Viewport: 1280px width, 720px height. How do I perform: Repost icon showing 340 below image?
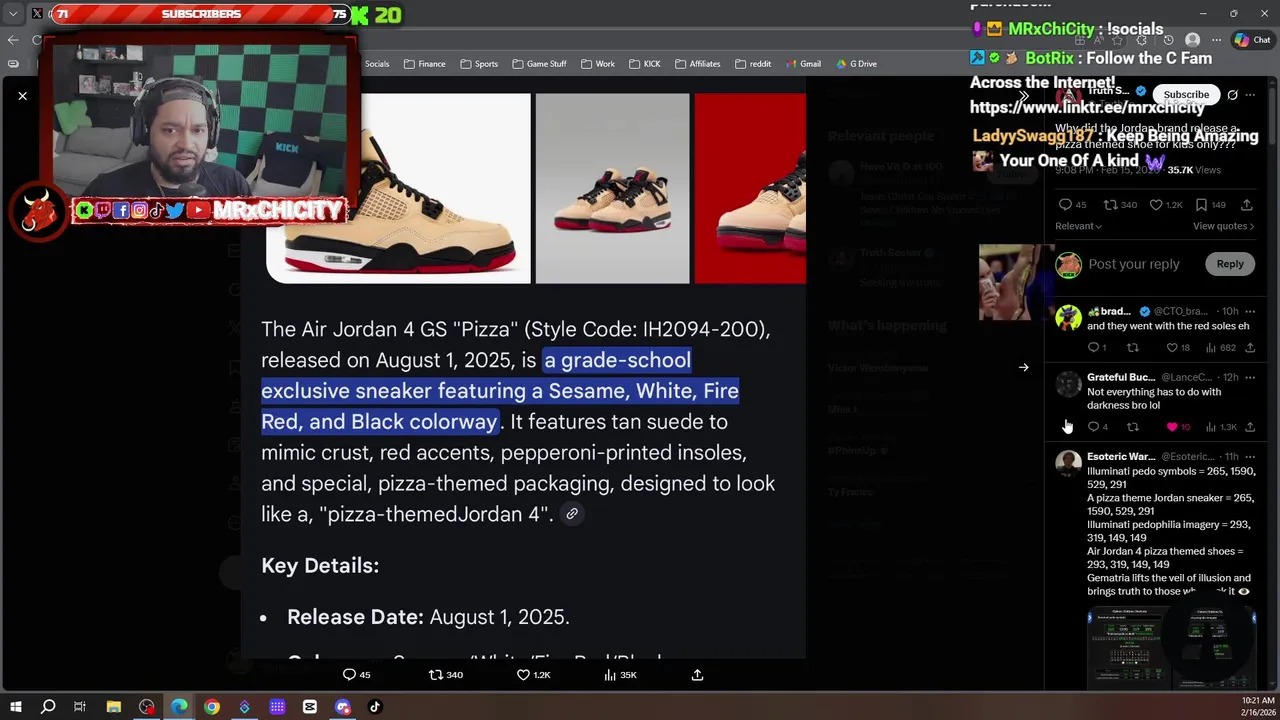[435, 675]
